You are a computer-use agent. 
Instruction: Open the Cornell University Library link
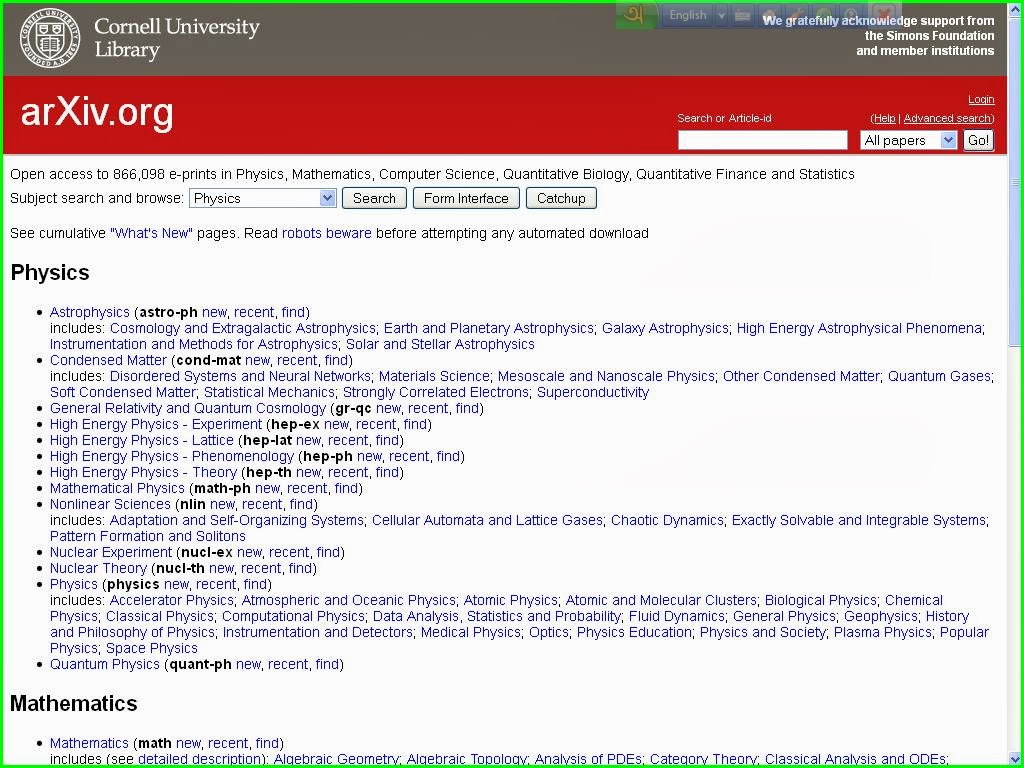tap(176, 38)
